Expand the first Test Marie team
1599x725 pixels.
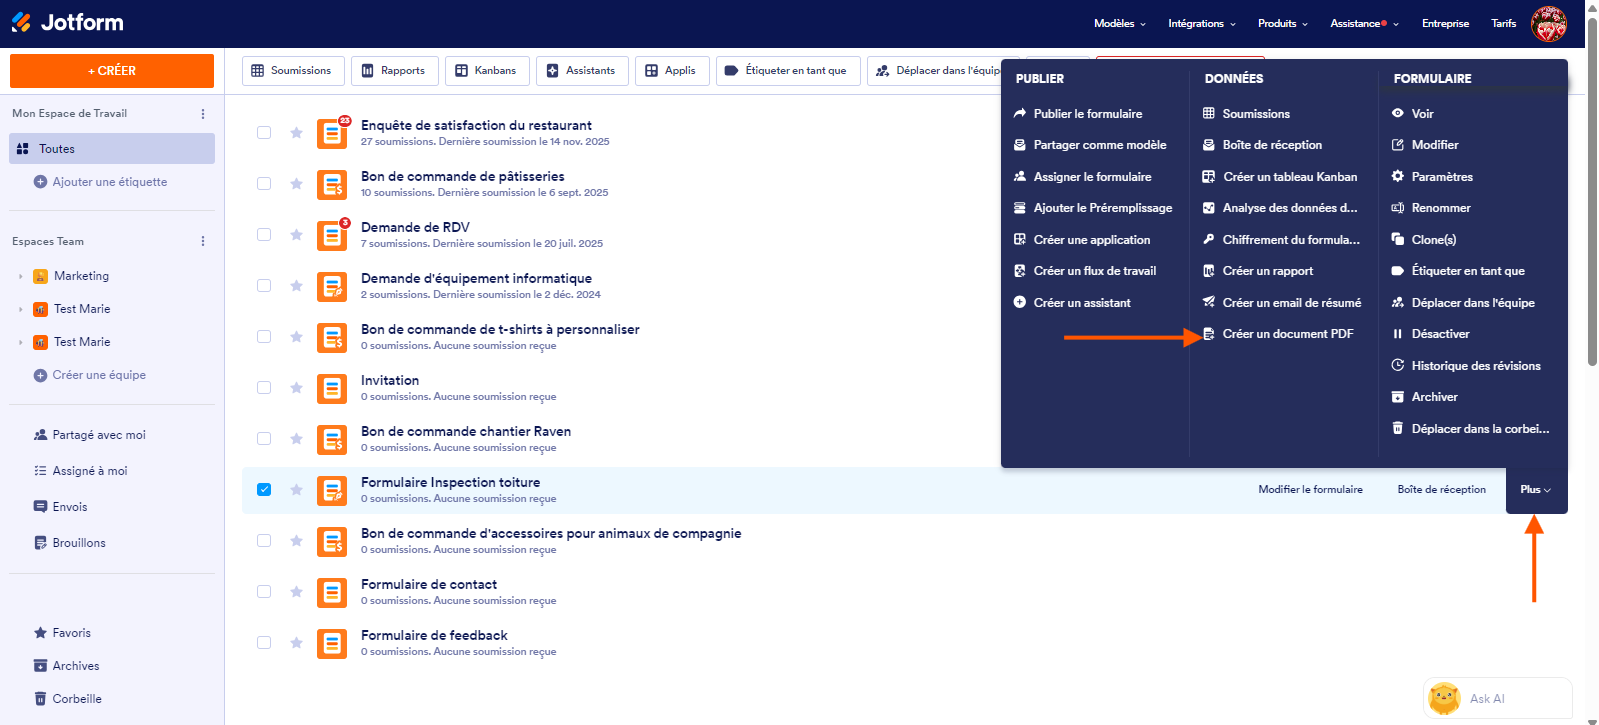point(20,309)
